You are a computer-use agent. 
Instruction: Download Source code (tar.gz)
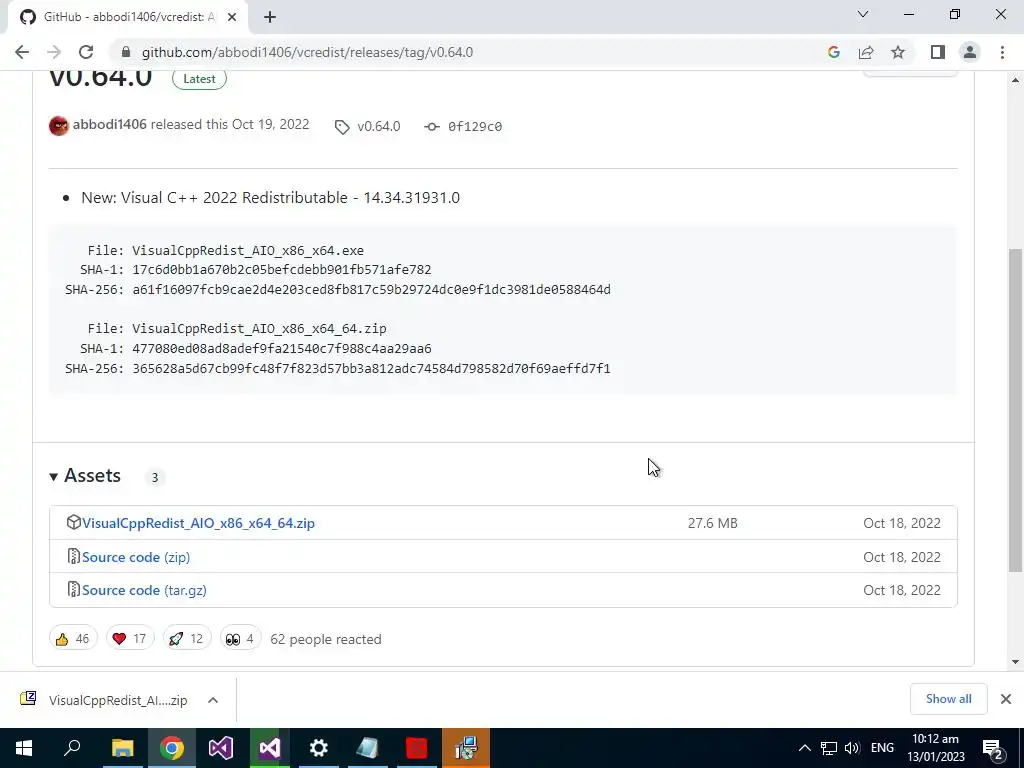coord(144,590)
